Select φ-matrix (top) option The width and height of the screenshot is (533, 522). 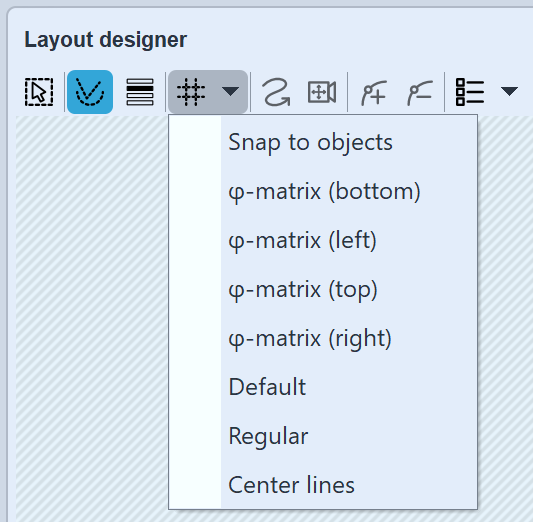323,289
